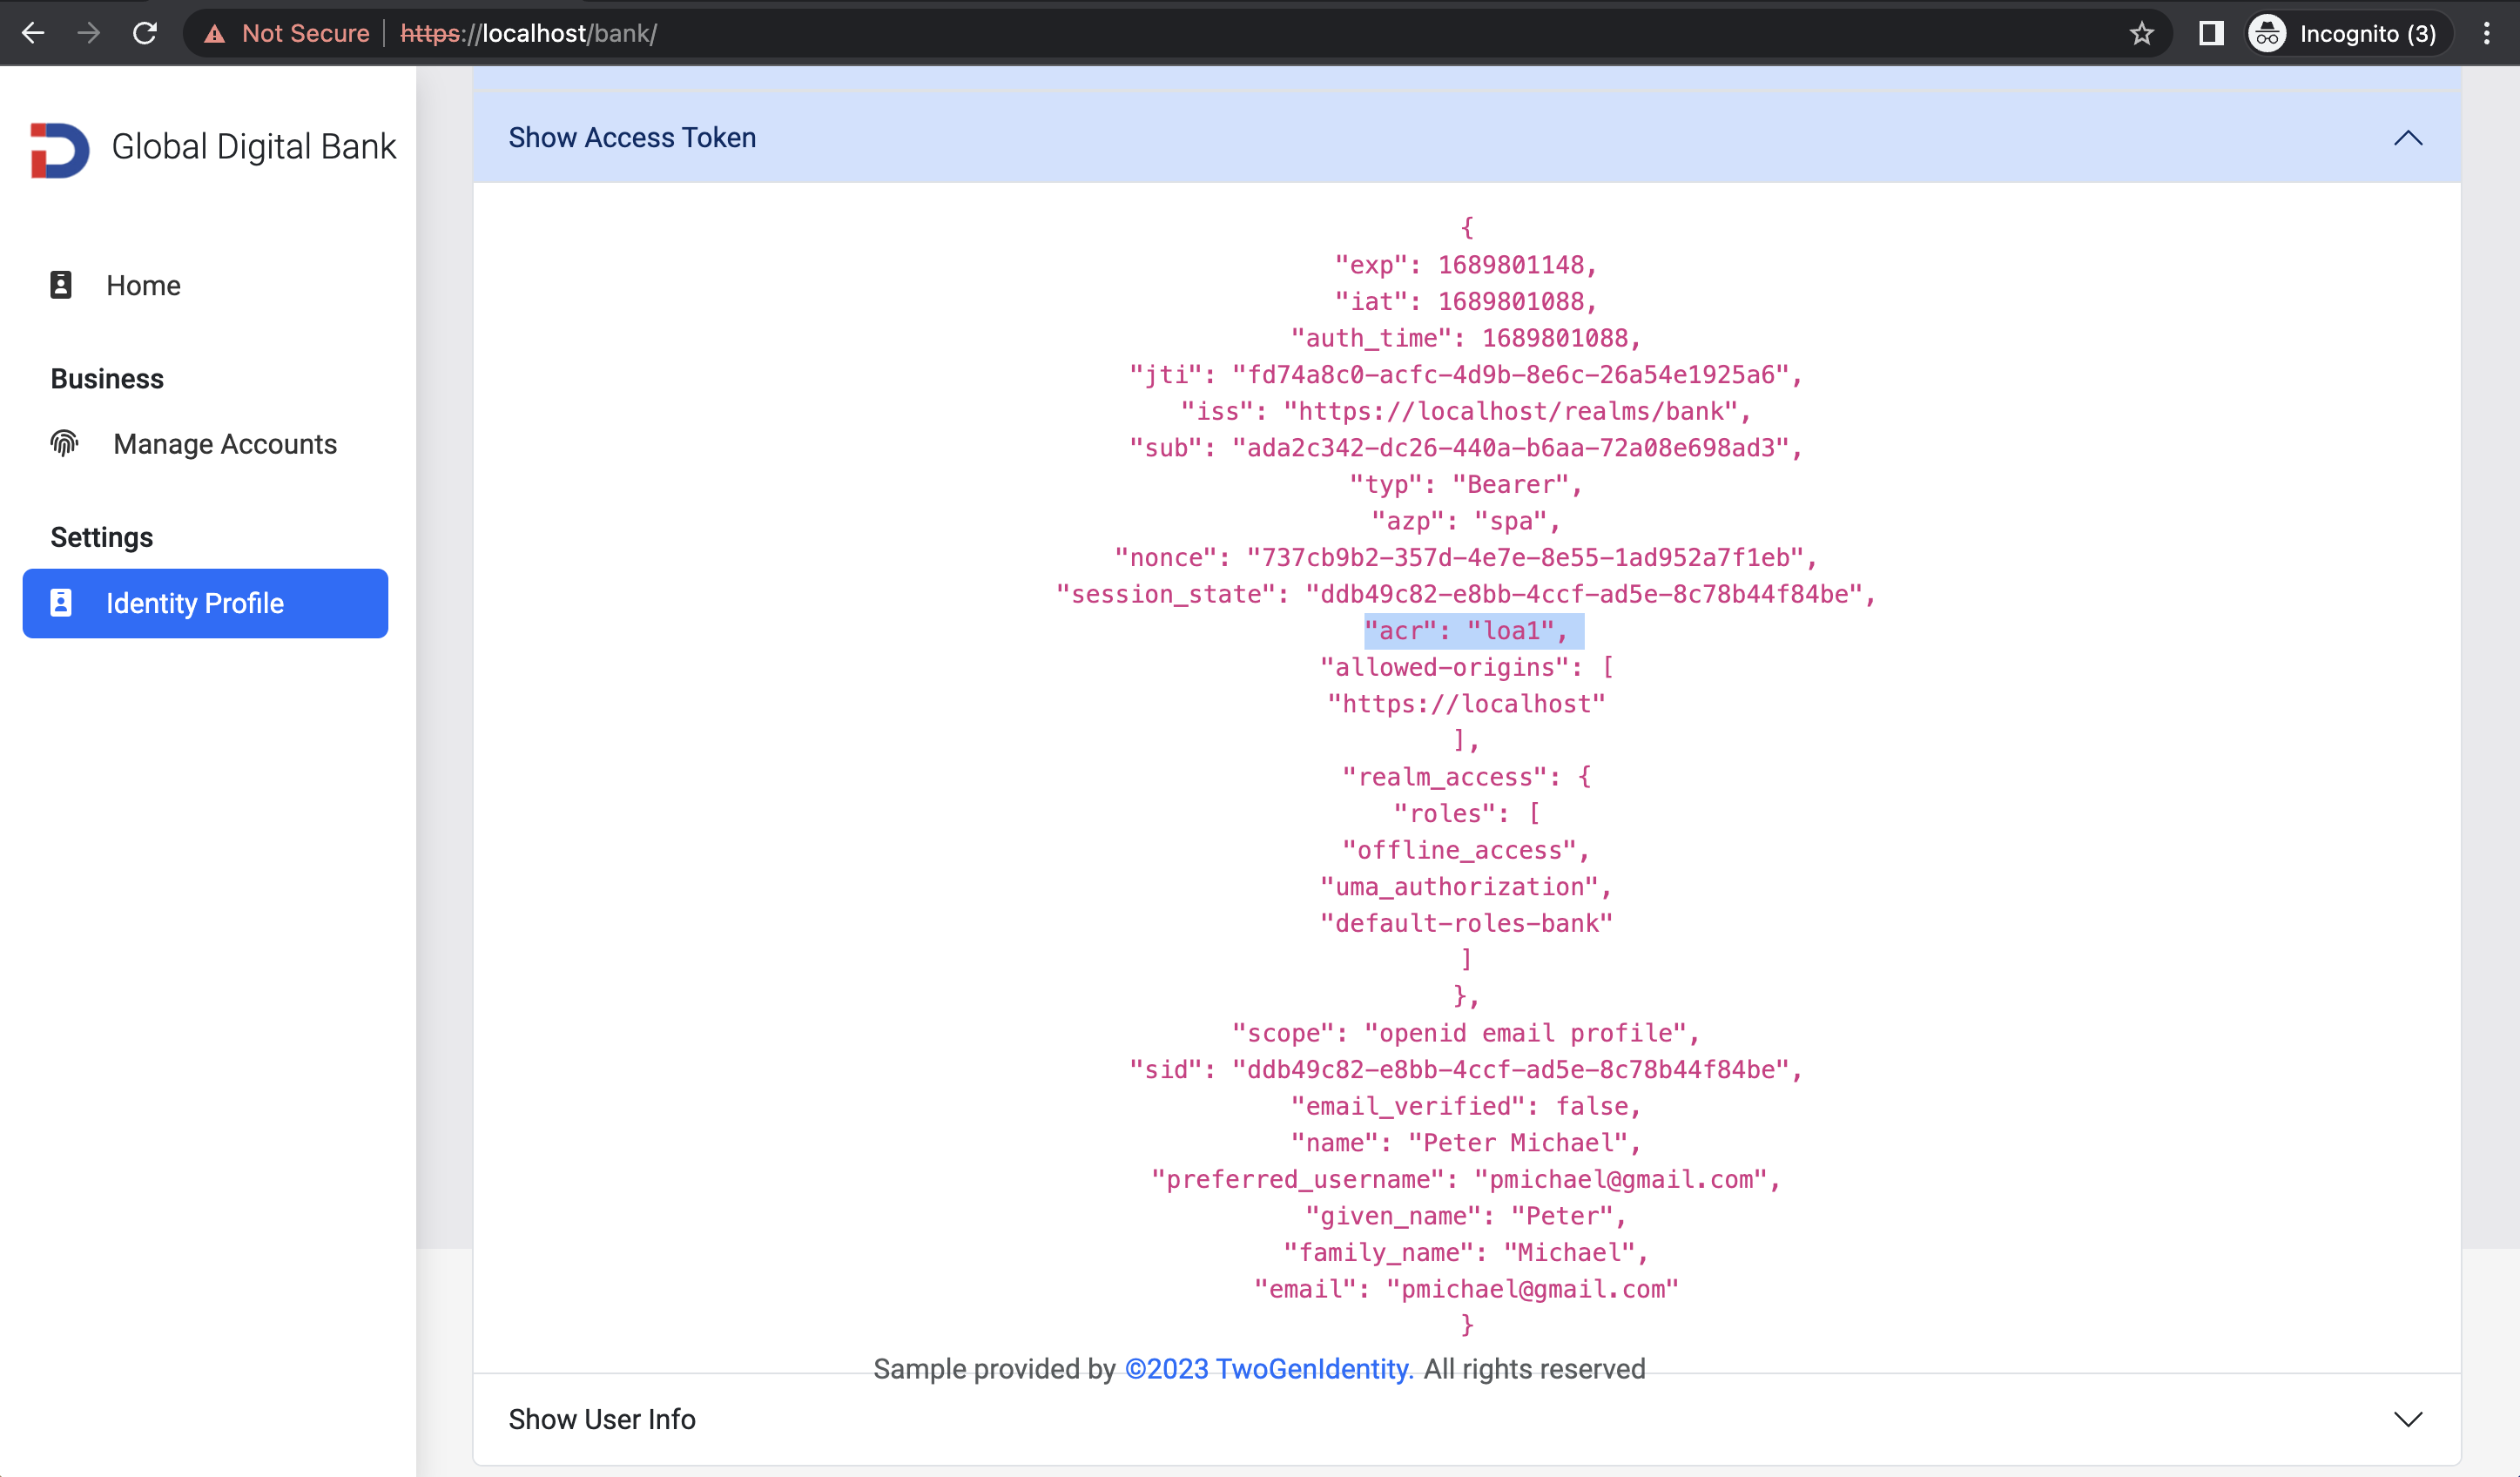
Task: Expand the Show User Info chevron
Action: point(2407,1418)
